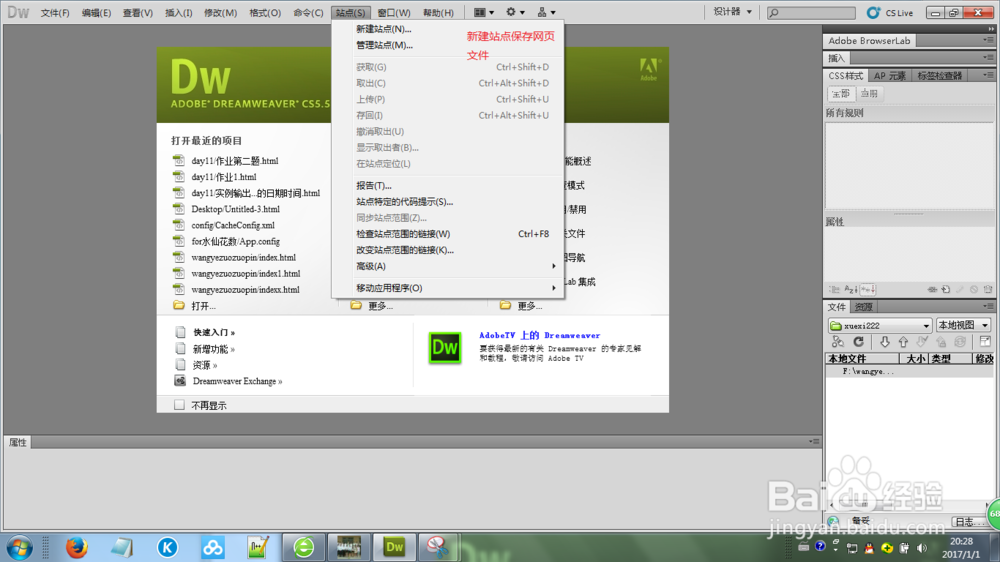This screenshot has height=562, width=1000.
Task: Click the Open folder icon in recent items
Action: pyautogui.click(x=179, y=306)
